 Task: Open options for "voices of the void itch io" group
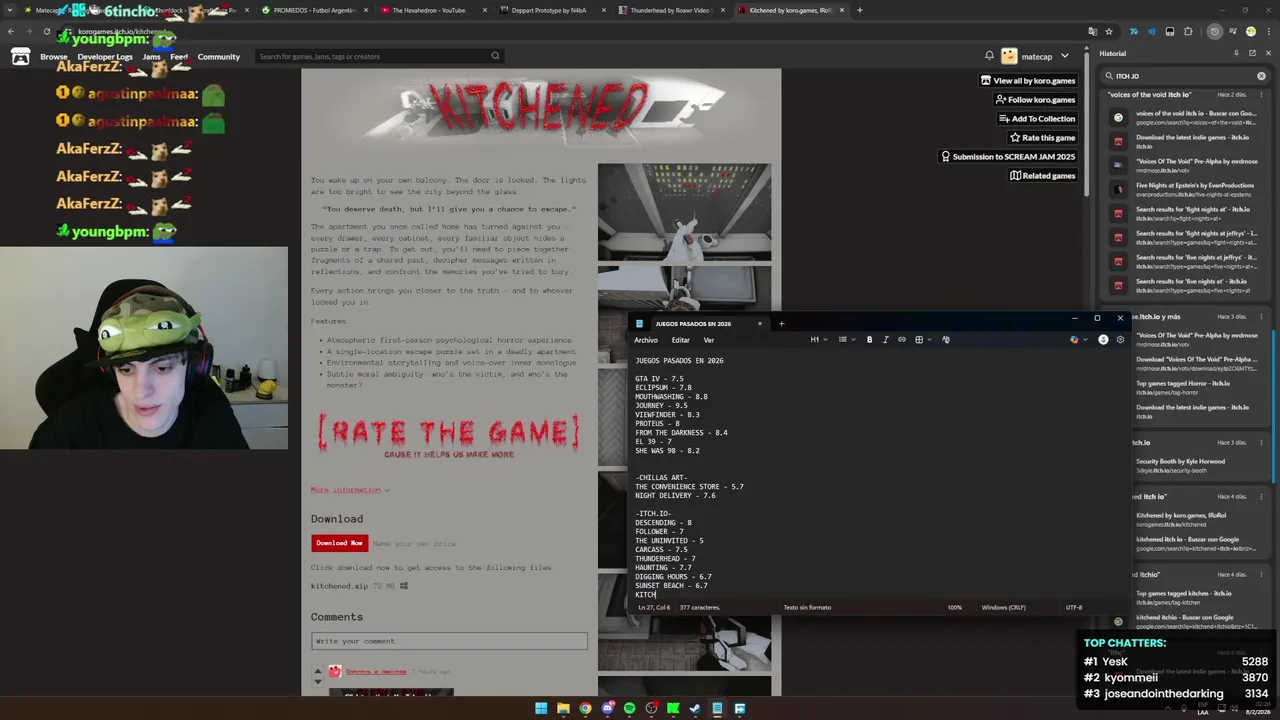1261,94
